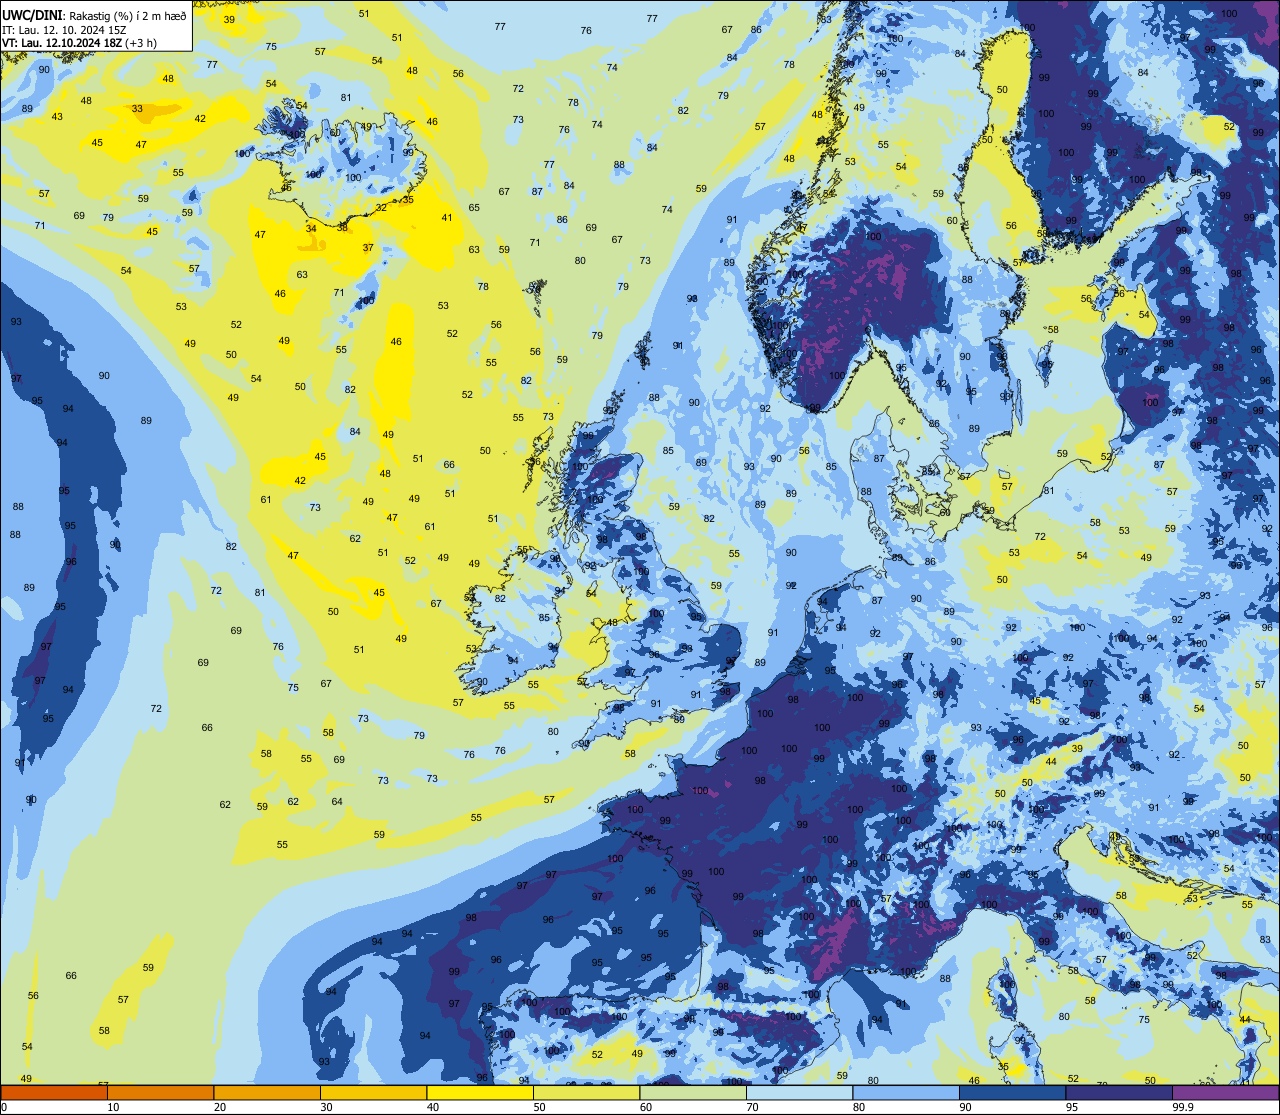Pick the bright yellow 40–50 legend segment
The image size is (1280, 1115).
coord(480,1092)
